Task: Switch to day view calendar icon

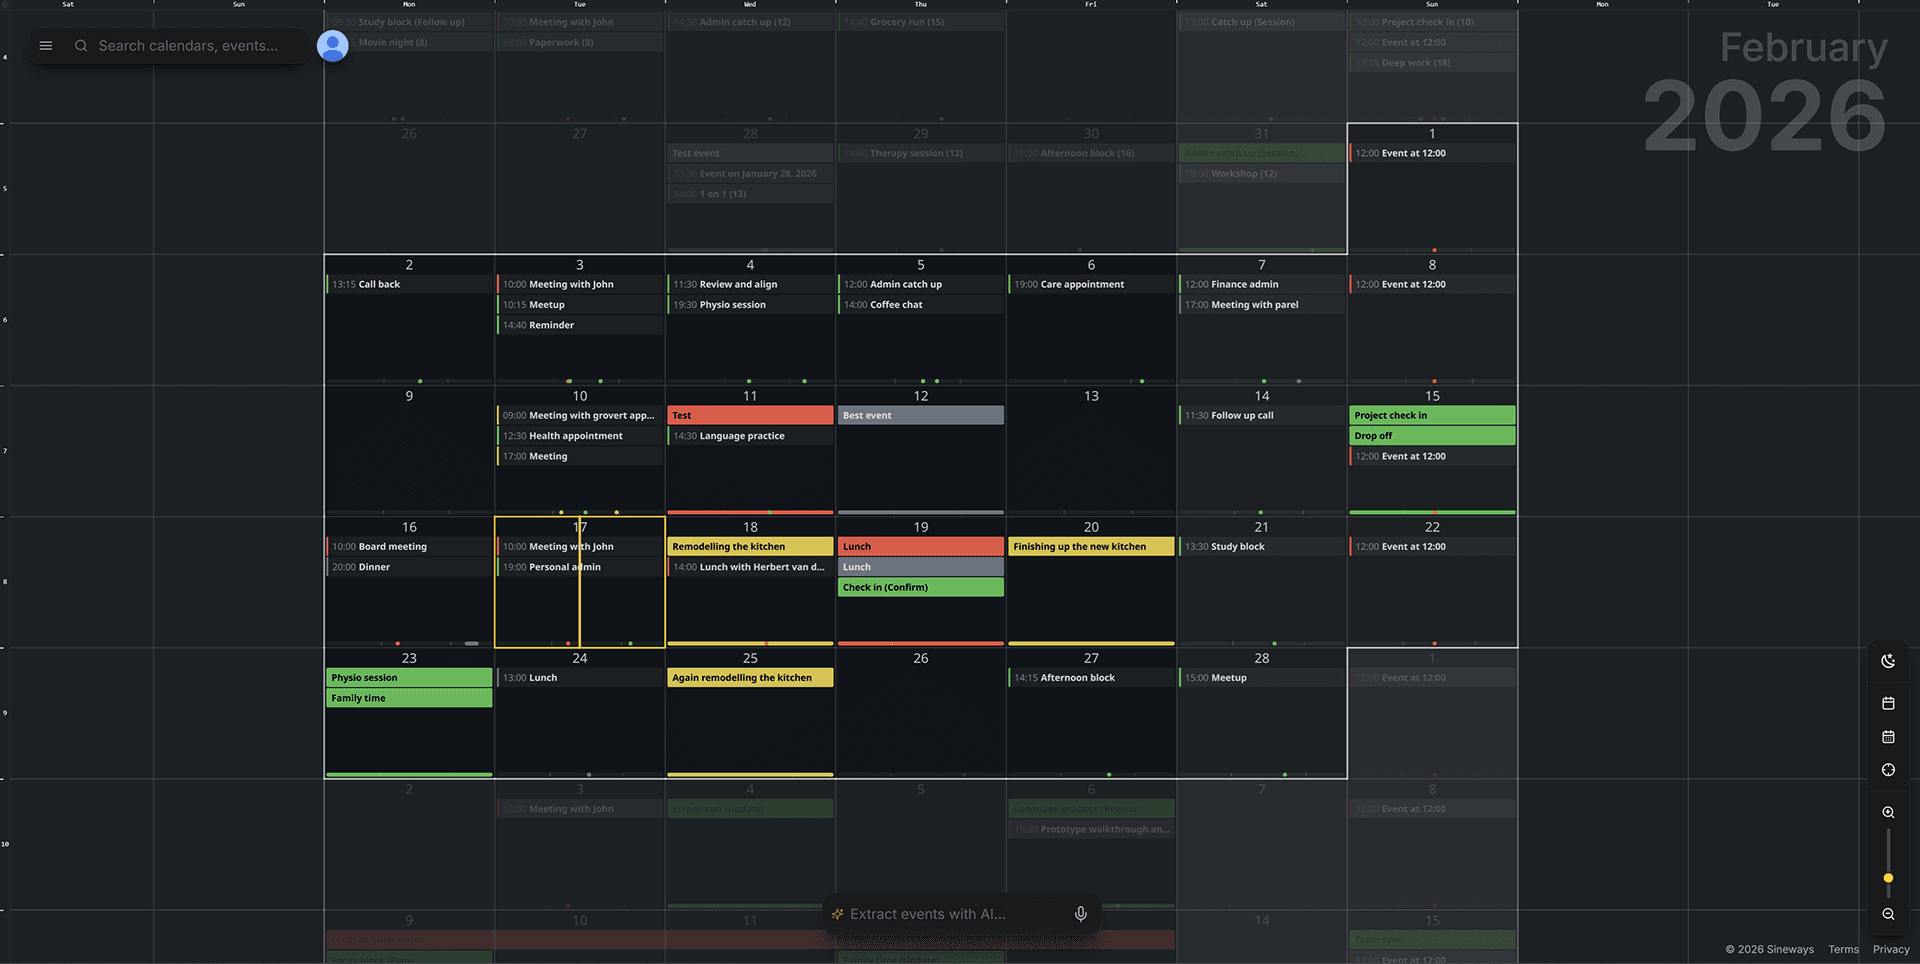Action: click(1888, 703)
